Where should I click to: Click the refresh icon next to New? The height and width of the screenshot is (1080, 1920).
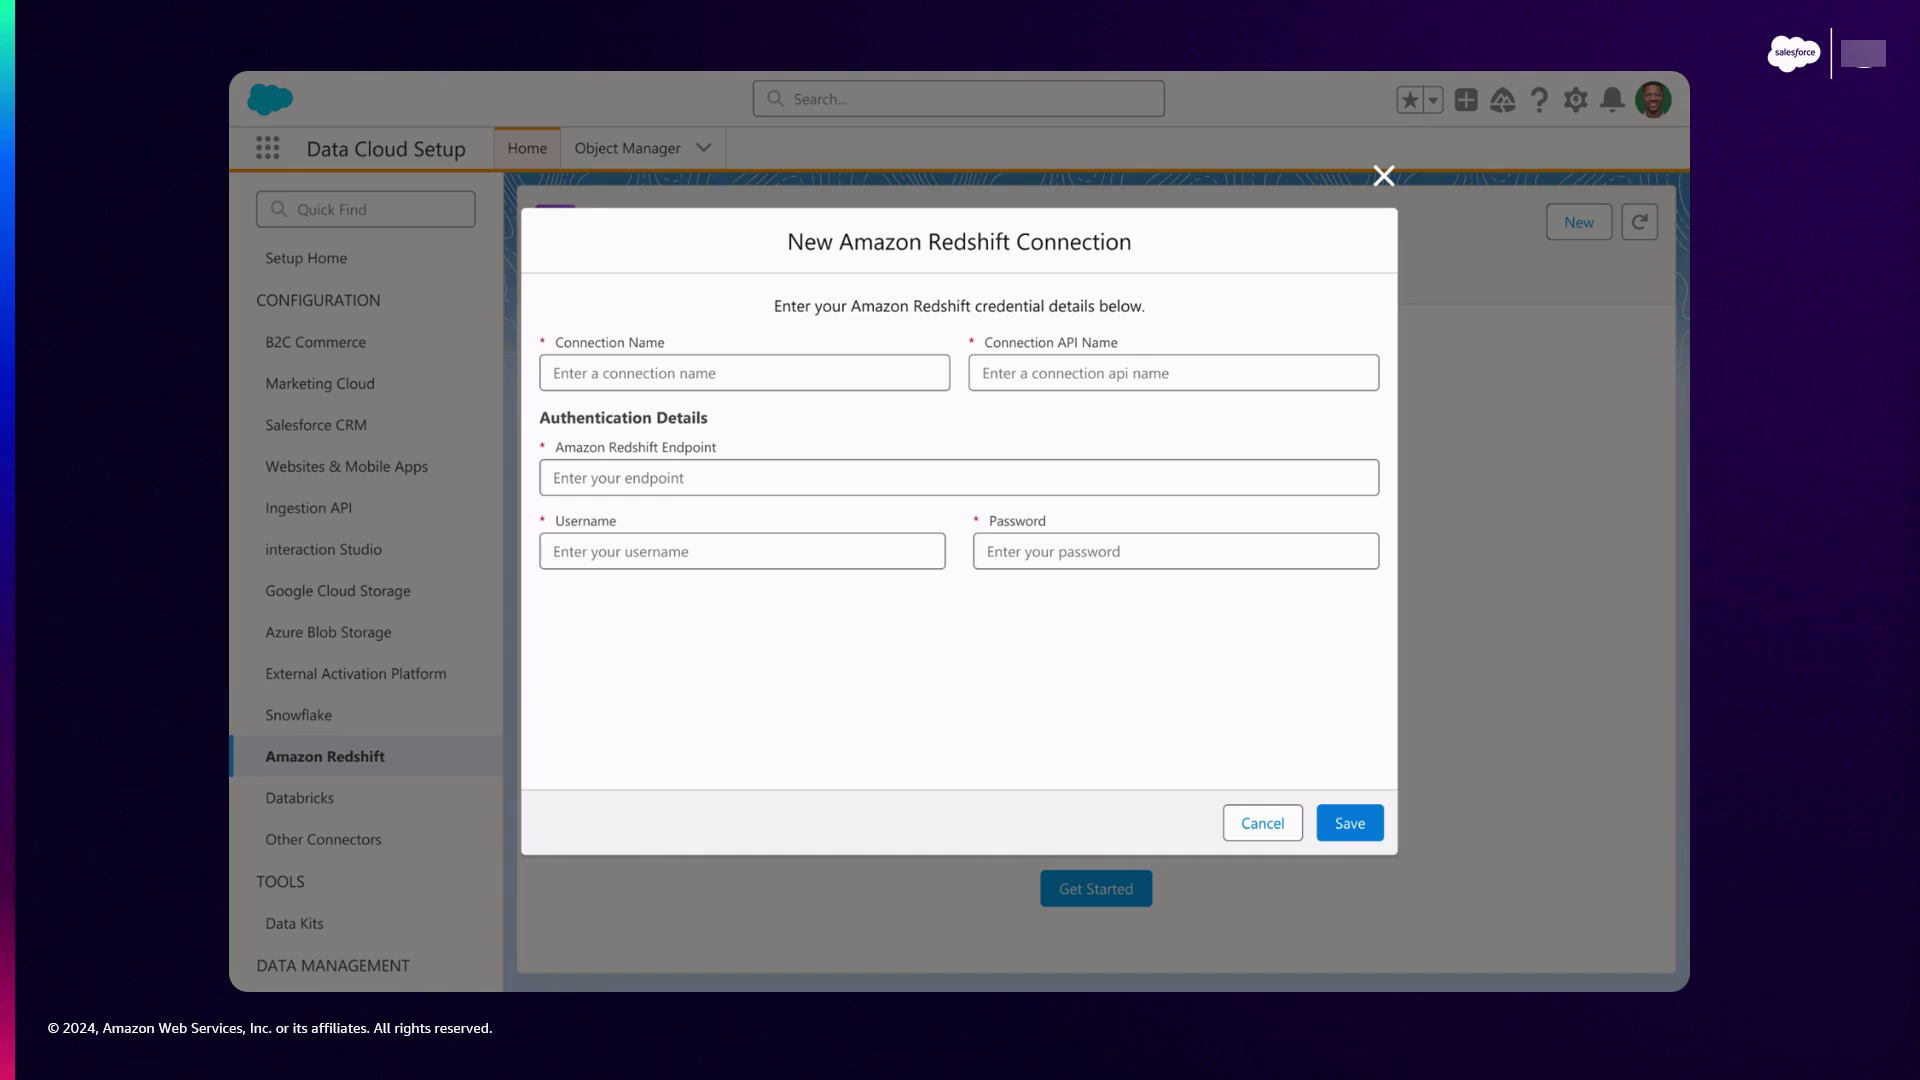1639,222
